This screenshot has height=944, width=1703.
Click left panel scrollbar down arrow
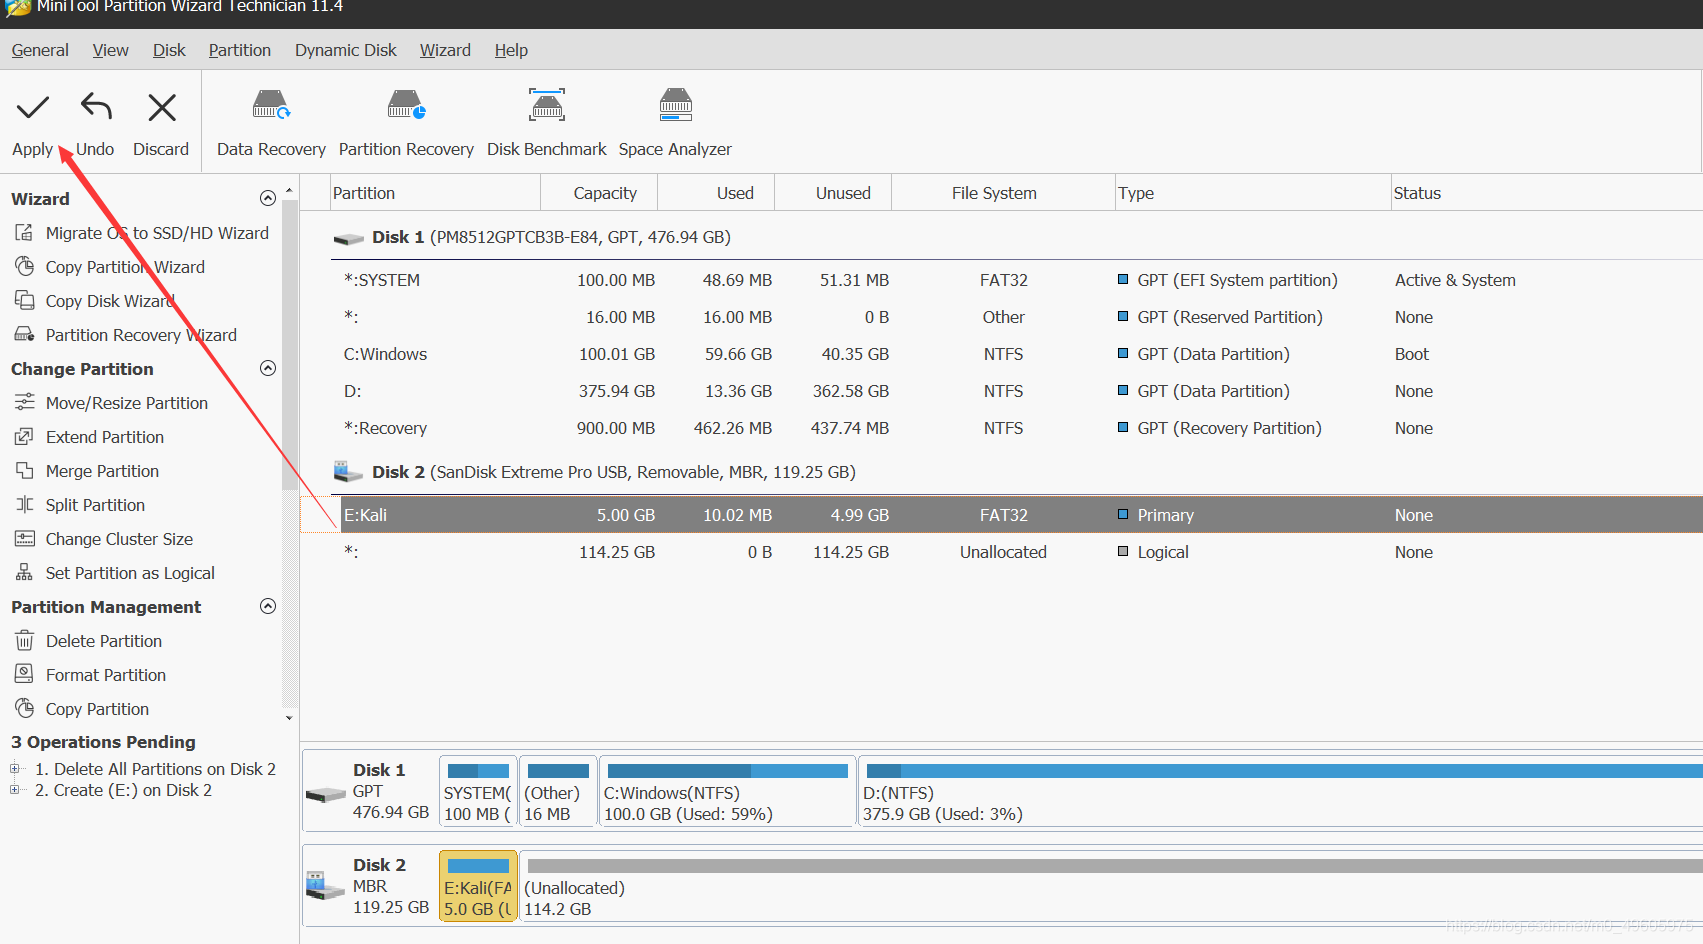(x=289, y=718)
